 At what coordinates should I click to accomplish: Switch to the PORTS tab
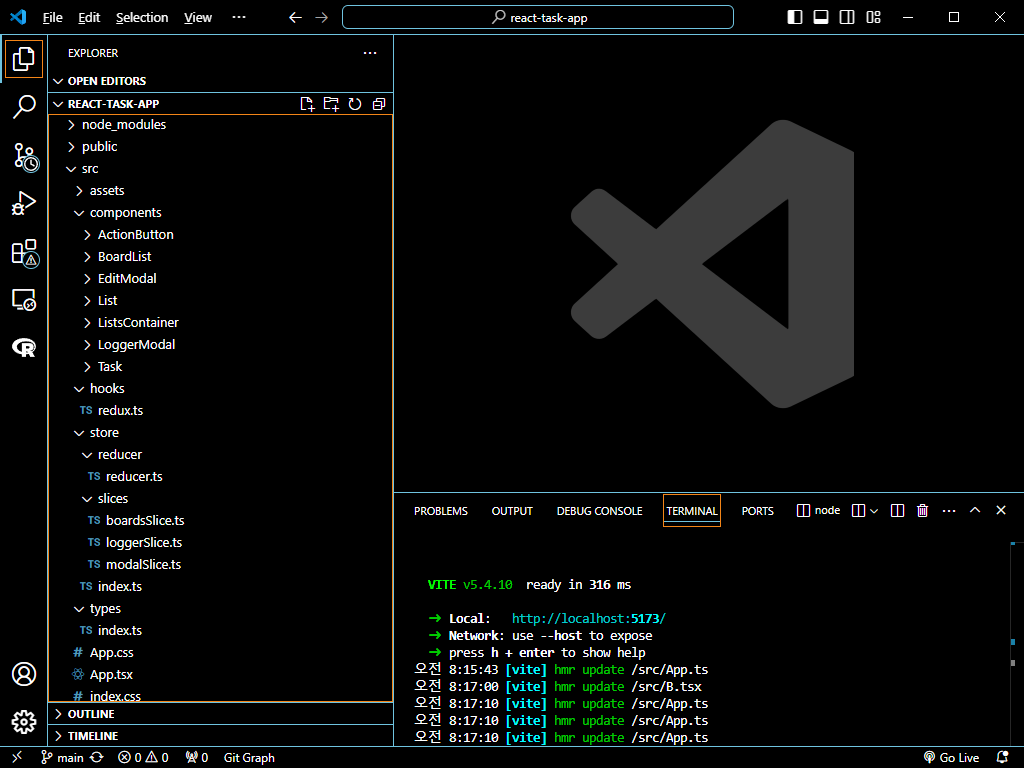pos(758,511)
